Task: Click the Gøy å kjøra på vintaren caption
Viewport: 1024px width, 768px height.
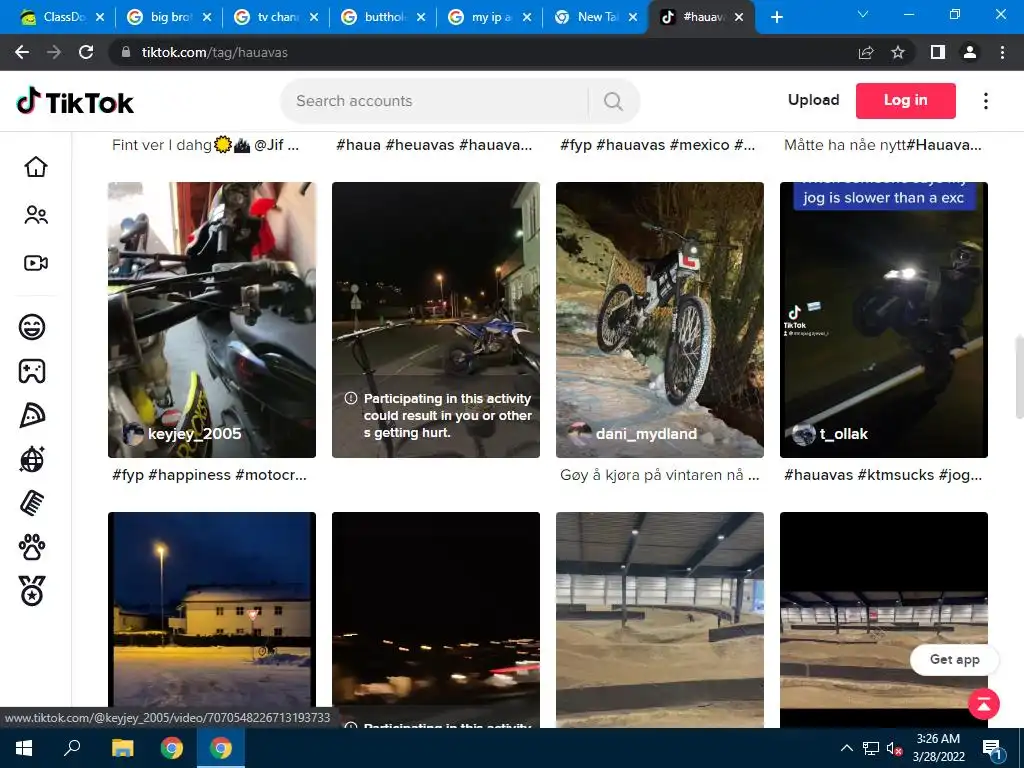Action: tap(660, 475)
